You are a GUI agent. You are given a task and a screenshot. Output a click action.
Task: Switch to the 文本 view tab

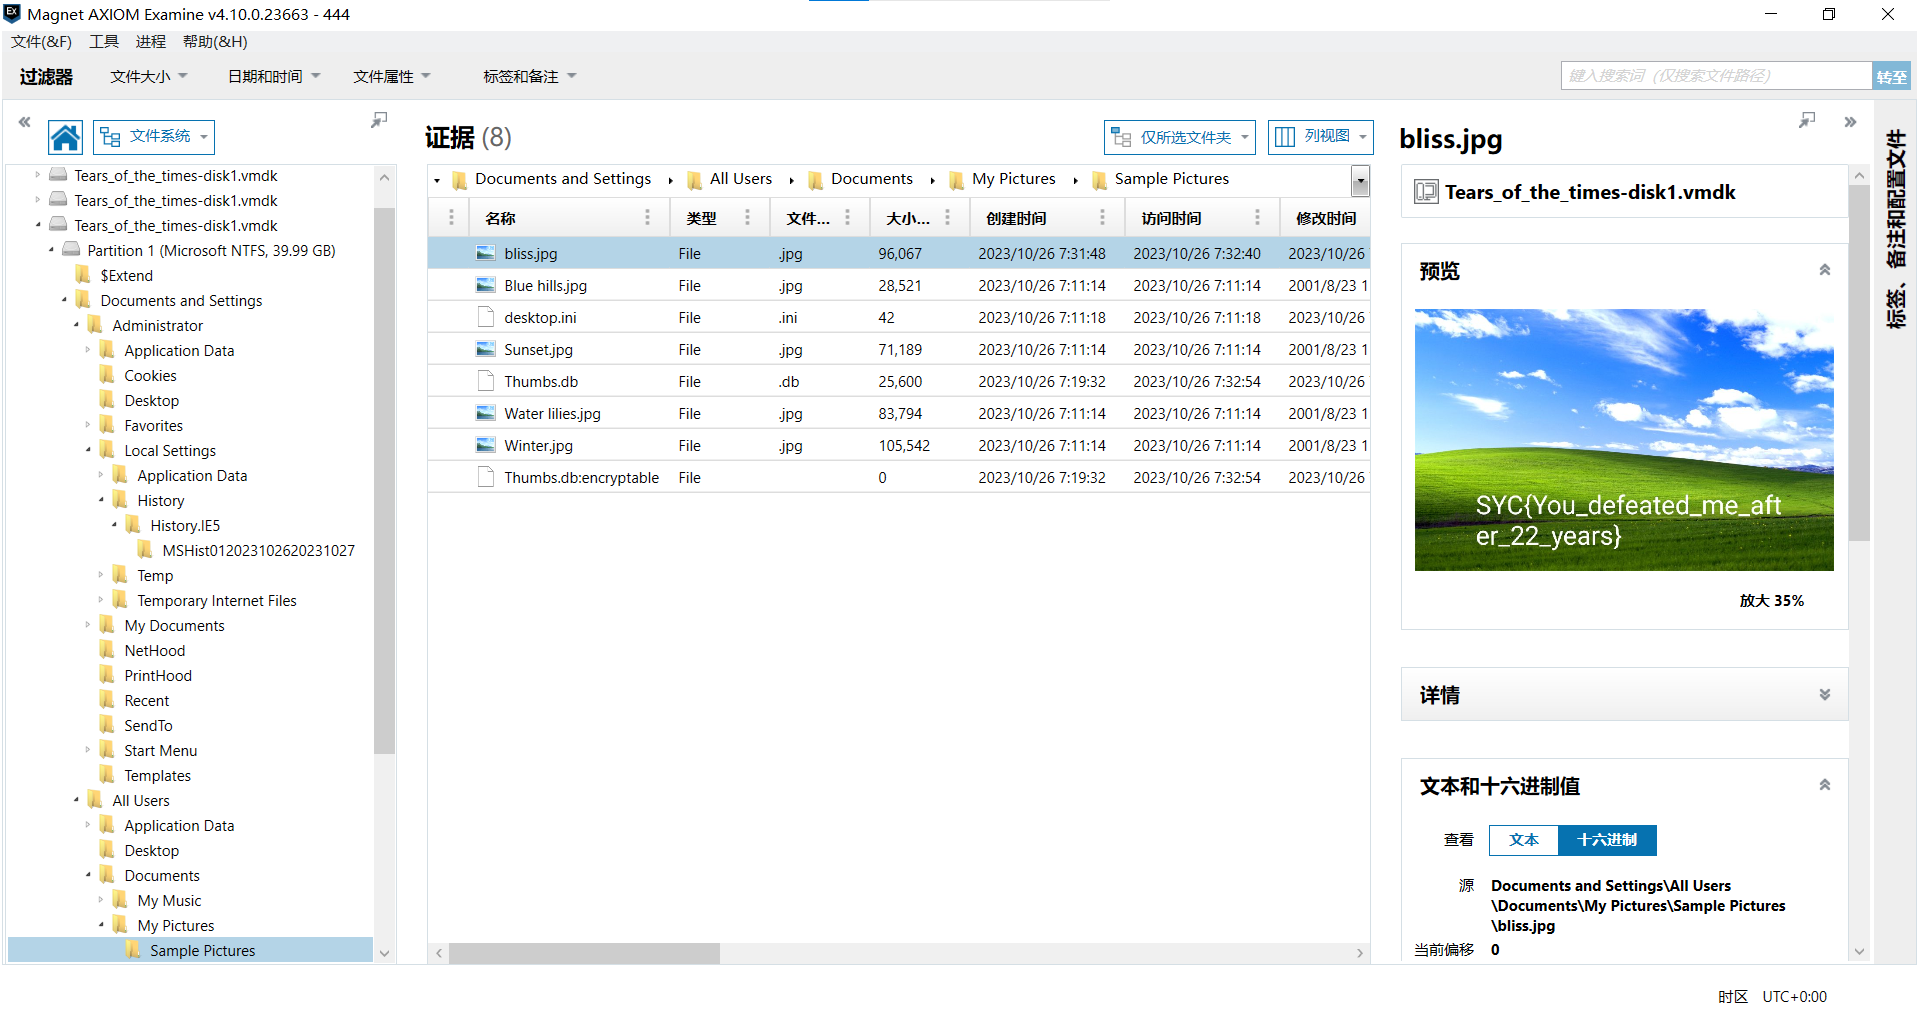pos(1524,840)
